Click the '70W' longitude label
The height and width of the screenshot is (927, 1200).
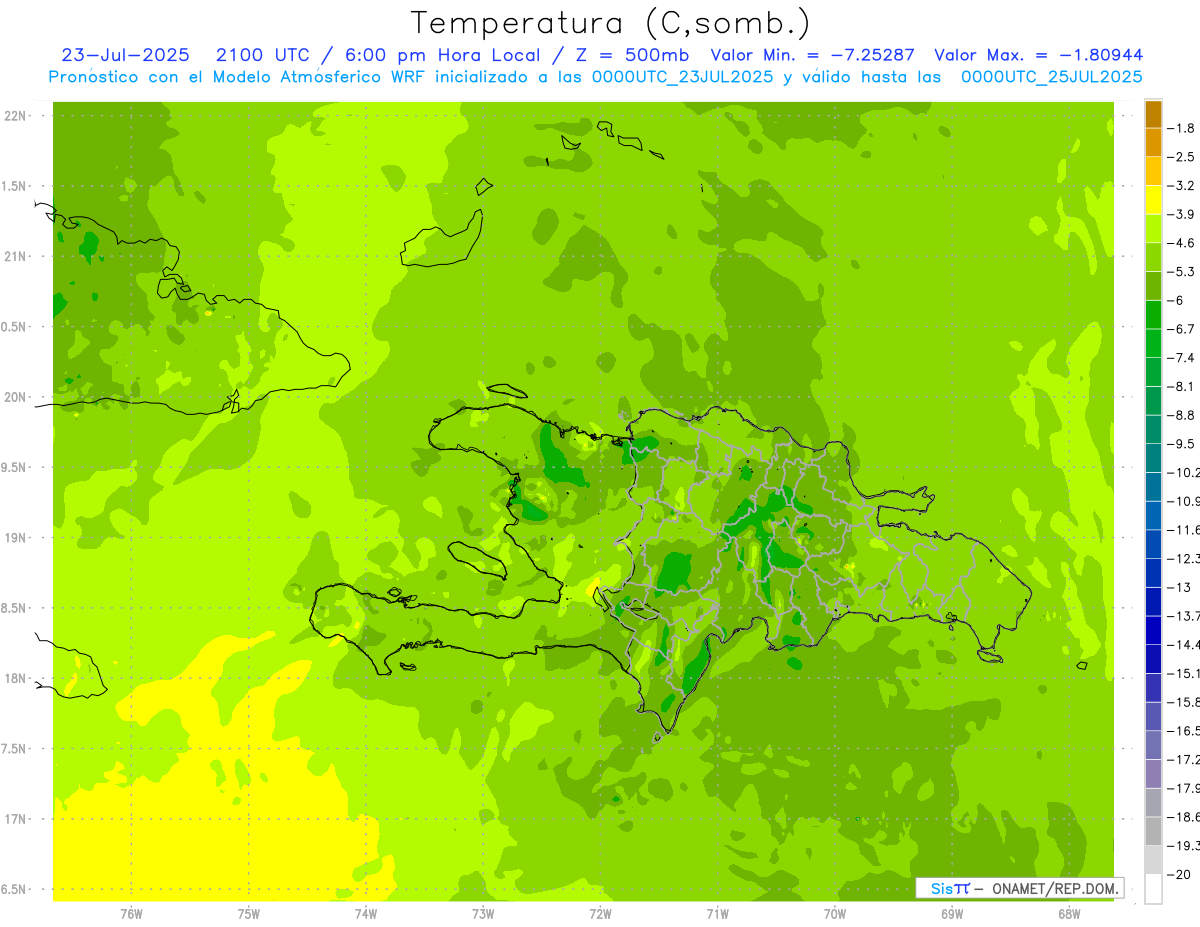coord(835,914)
